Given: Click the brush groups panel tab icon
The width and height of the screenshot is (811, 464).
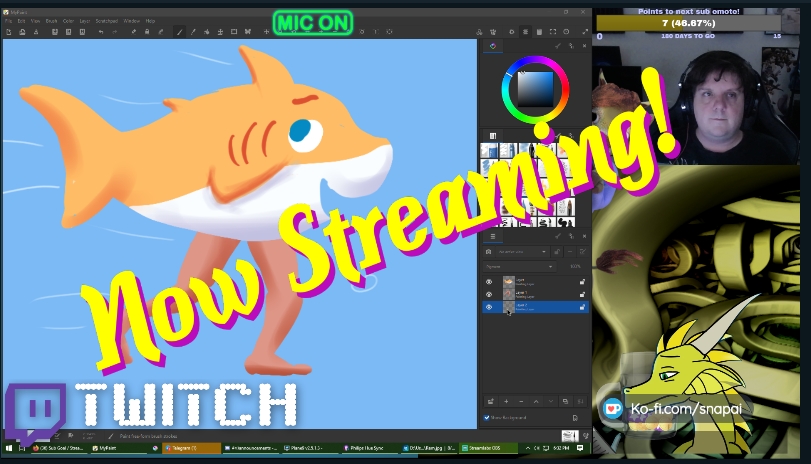Looking at the screenshot, I should (493, 136).
